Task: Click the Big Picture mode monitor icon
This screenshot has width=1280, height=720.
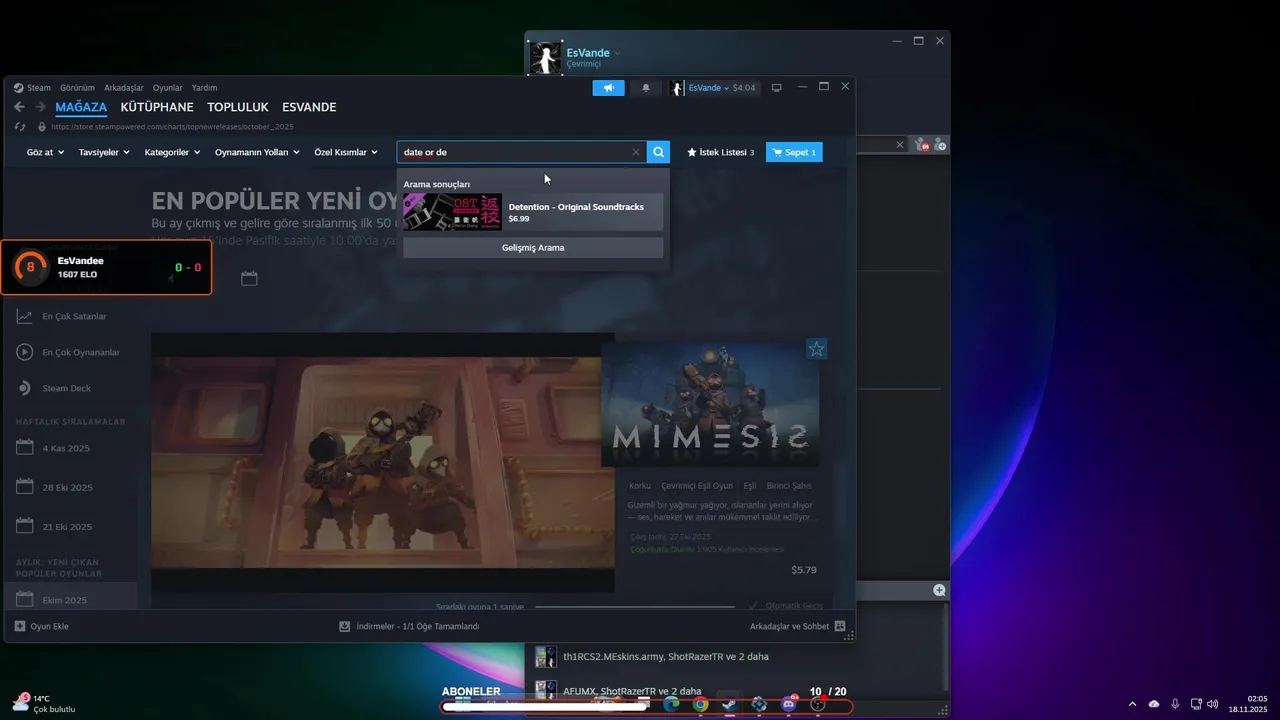Action: coord(776,88)
